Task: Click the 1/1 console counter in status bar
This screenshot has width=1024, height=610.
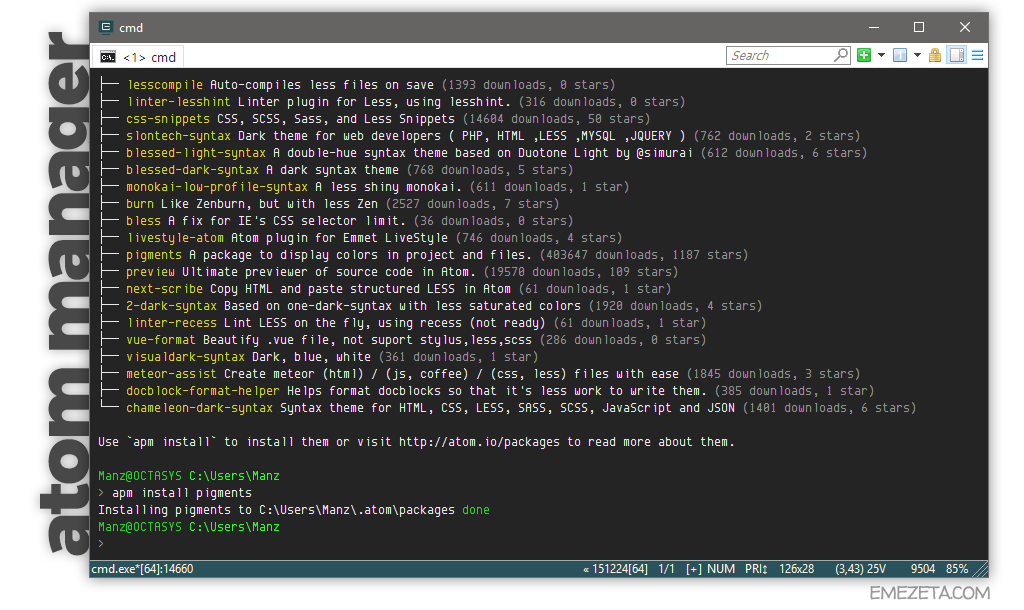Action: coord(666,569)
